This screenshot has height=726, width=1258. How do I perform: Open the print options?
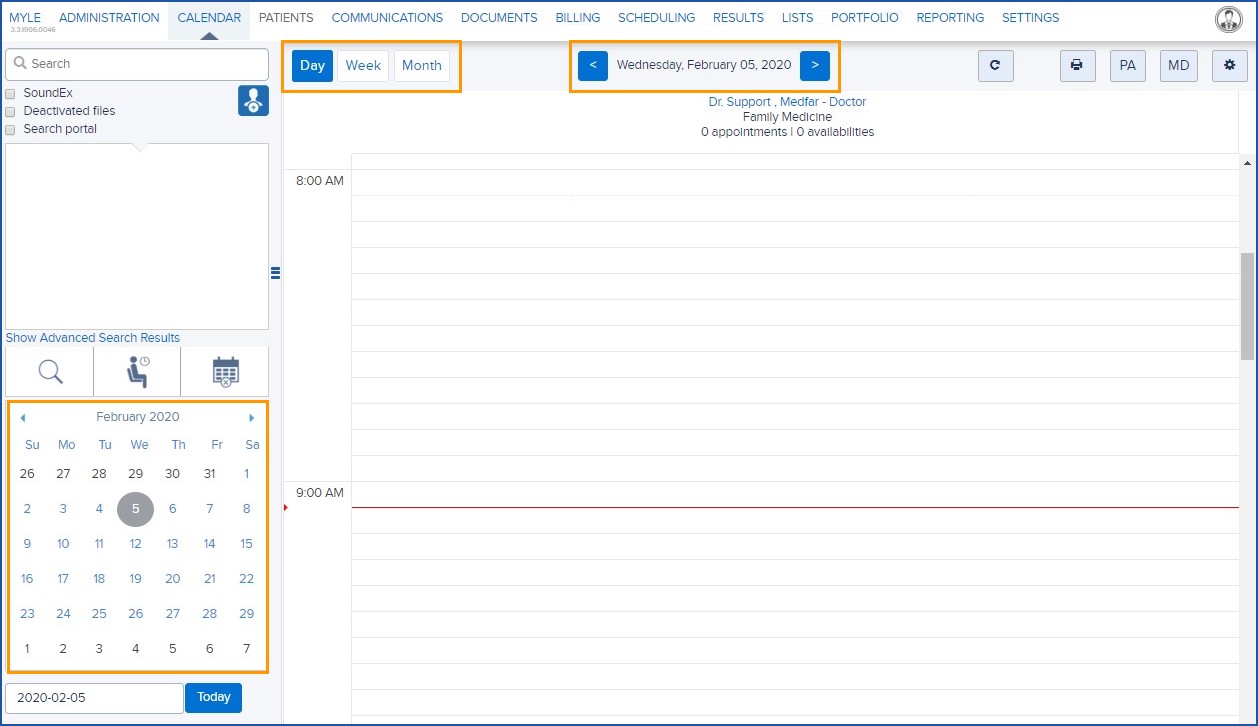(x=1077, y=65)
